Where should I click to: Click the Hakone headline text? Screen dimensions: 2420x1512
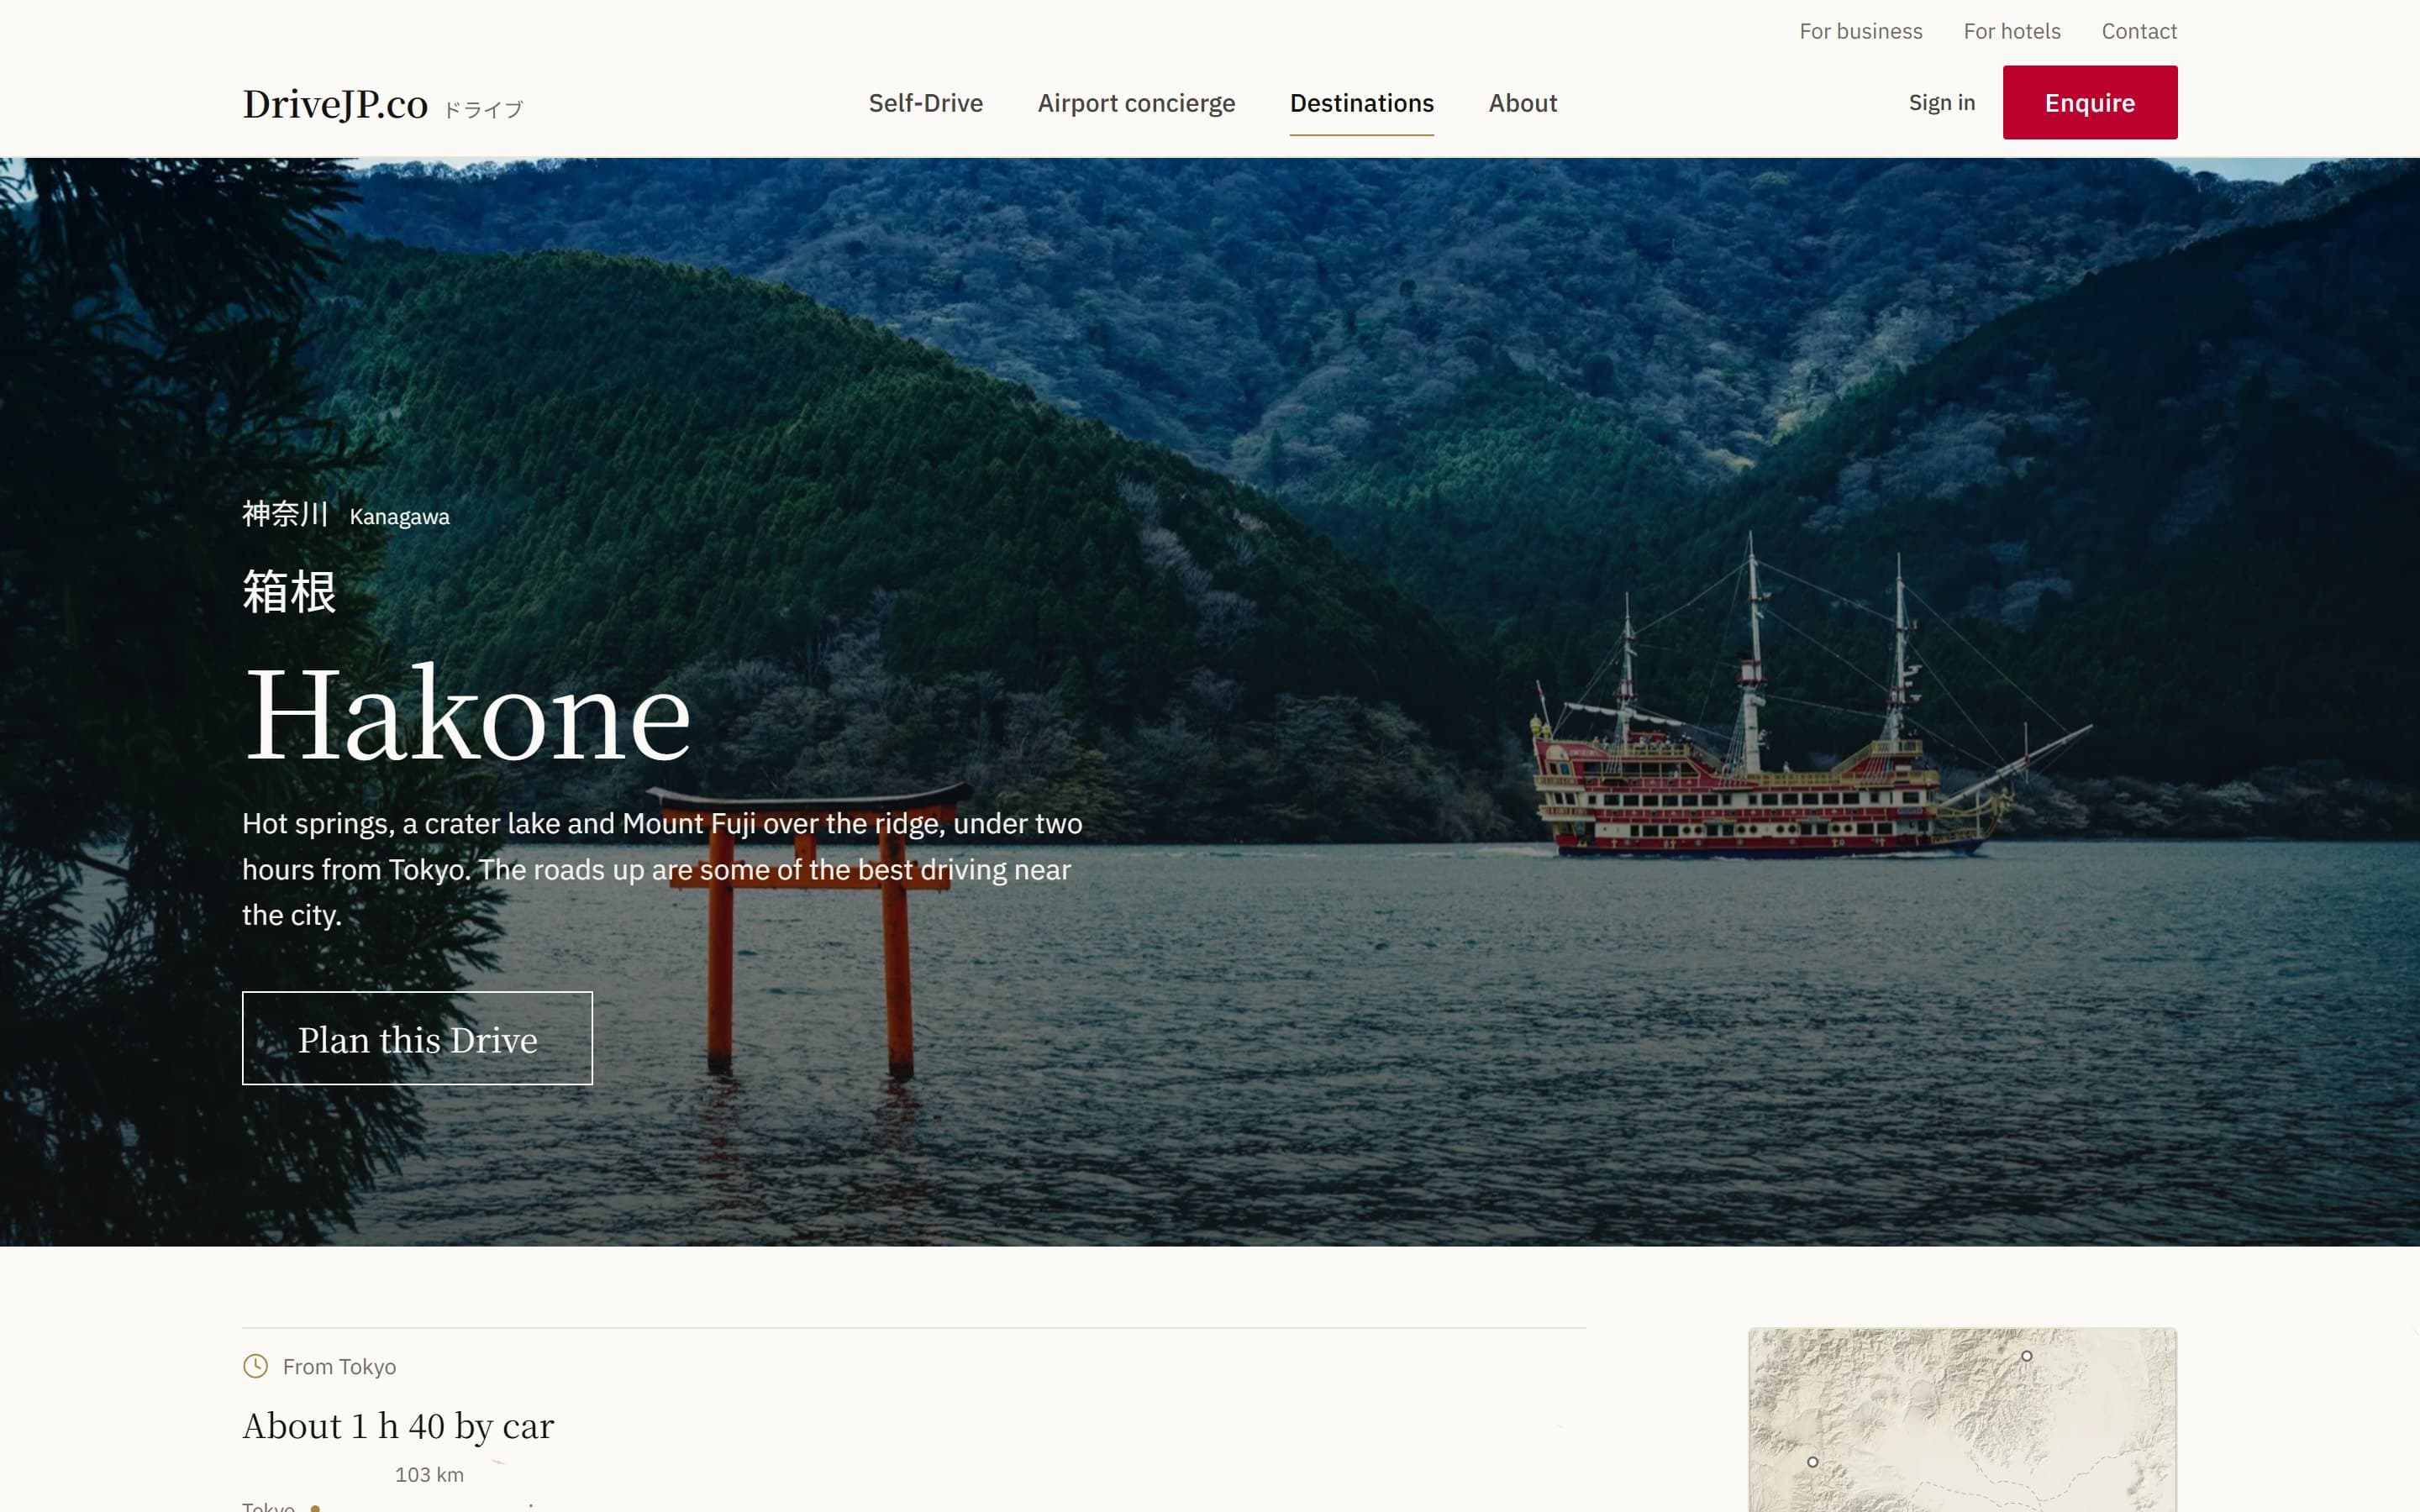tap(467, 714)
